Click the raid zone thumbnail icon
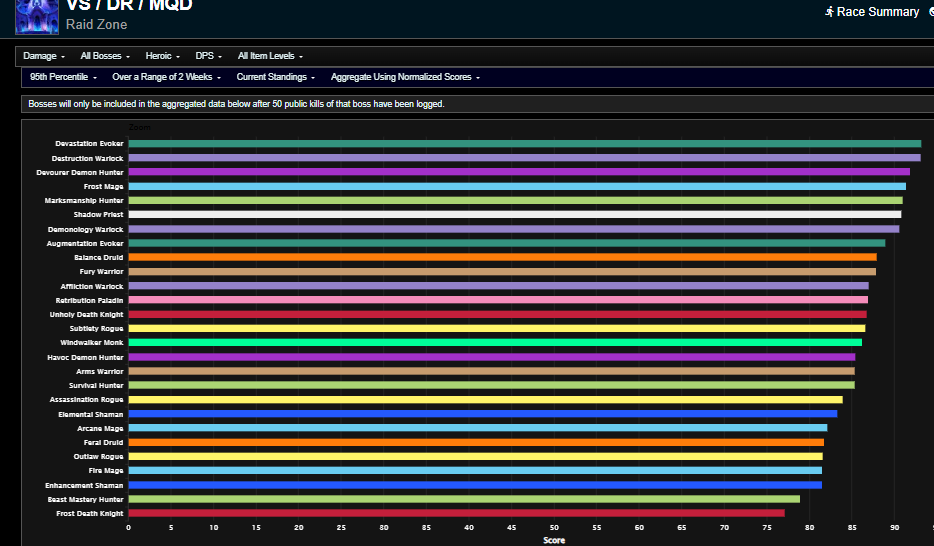 point(37,16)
